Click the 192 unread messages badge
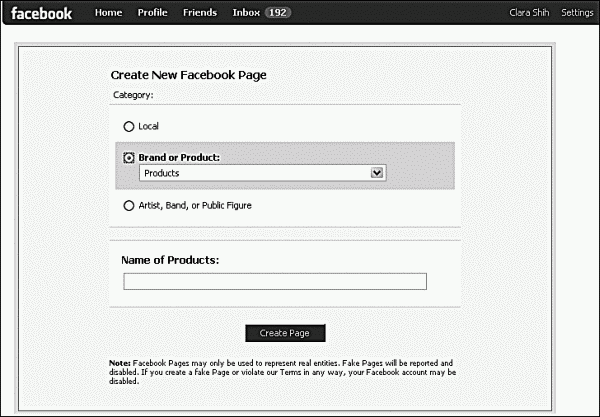 [x=278, y=14]
